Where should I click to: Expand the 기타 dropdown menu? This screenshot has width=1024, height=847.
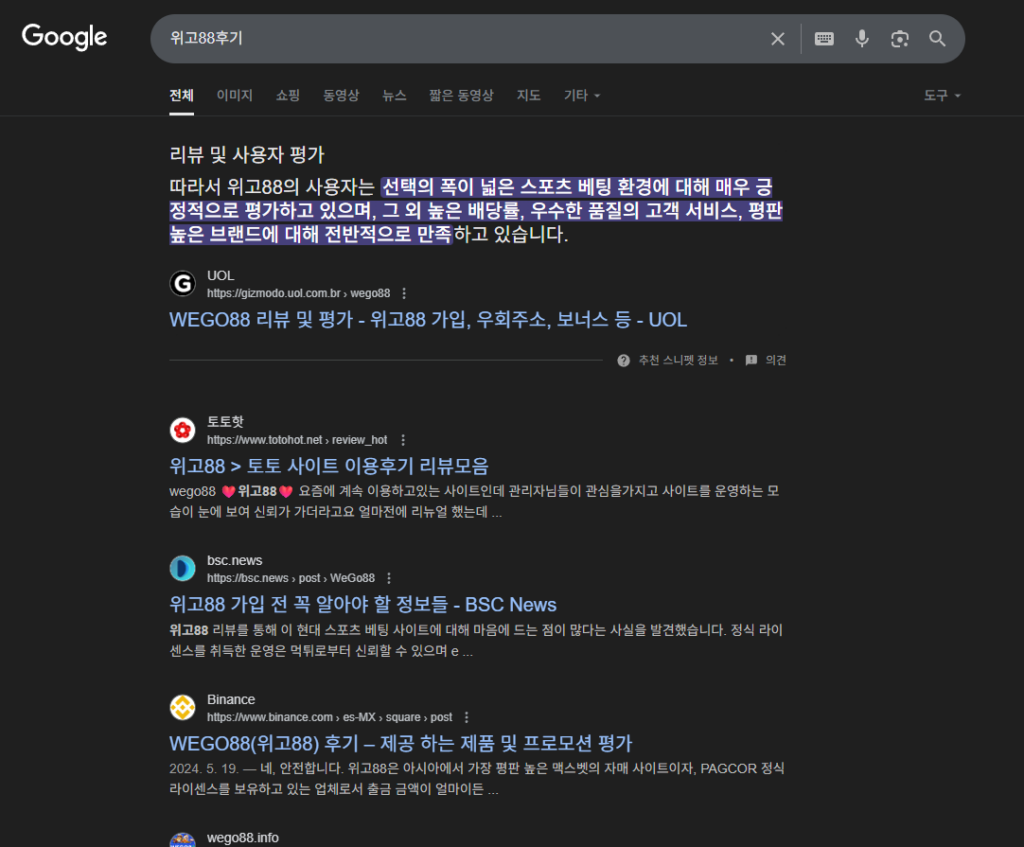coord(582,95)
